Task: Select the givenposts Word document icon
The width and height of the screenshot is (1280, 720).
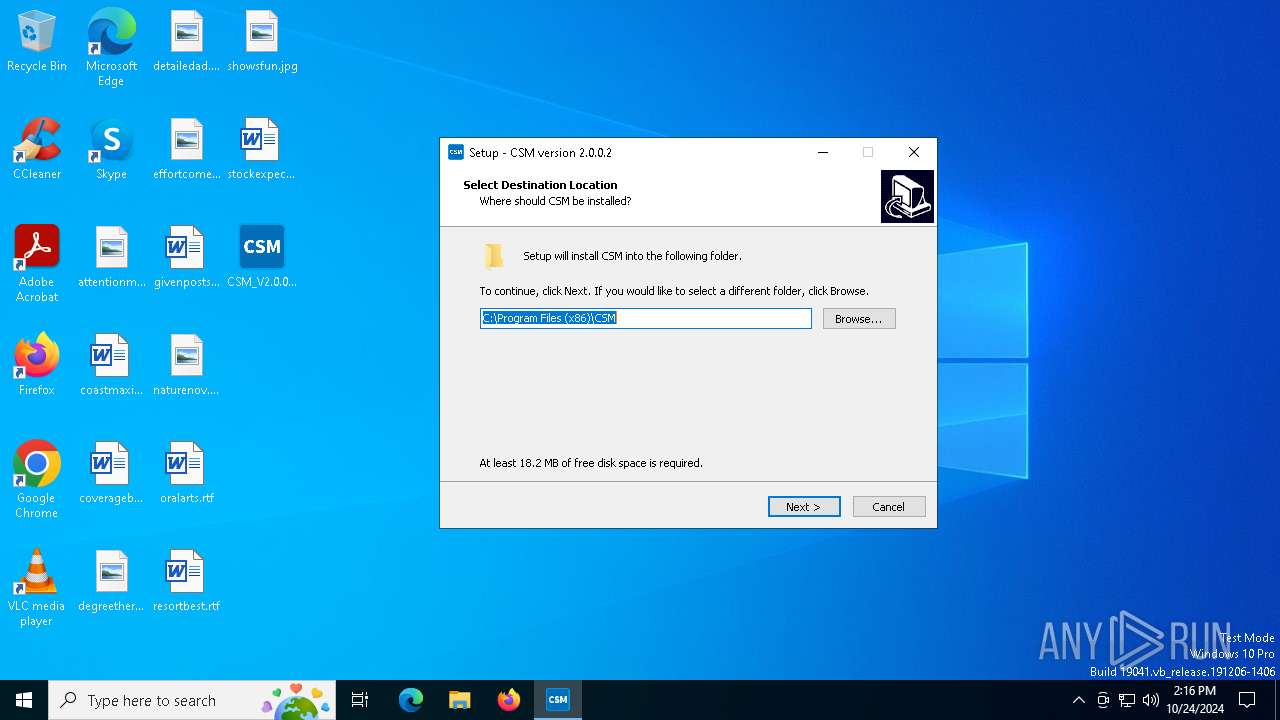Action: [x=186, y=257]
